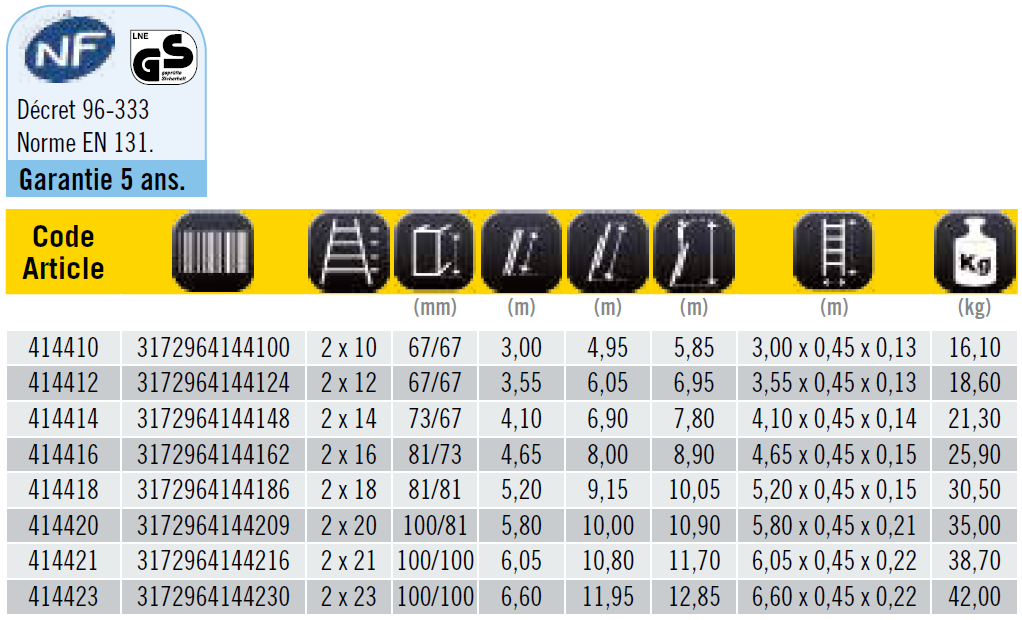This screenshot has height=620, width=1022.
Task: Click the working height reach icon
Action: 694,252
